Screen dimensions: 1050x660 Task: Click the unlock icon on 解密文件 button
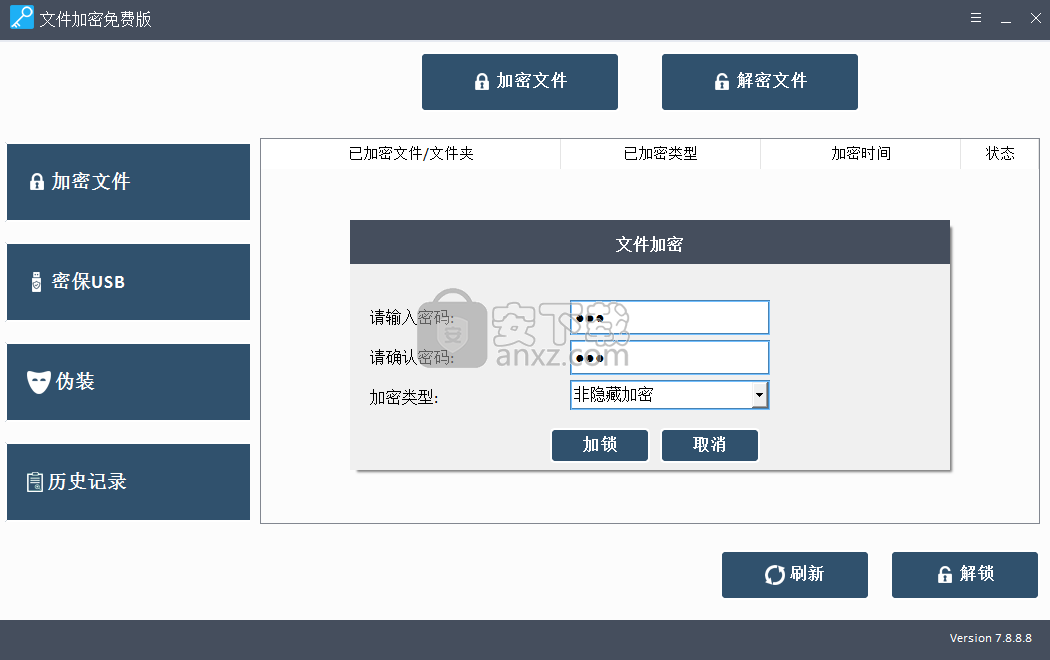pos(722,81)
